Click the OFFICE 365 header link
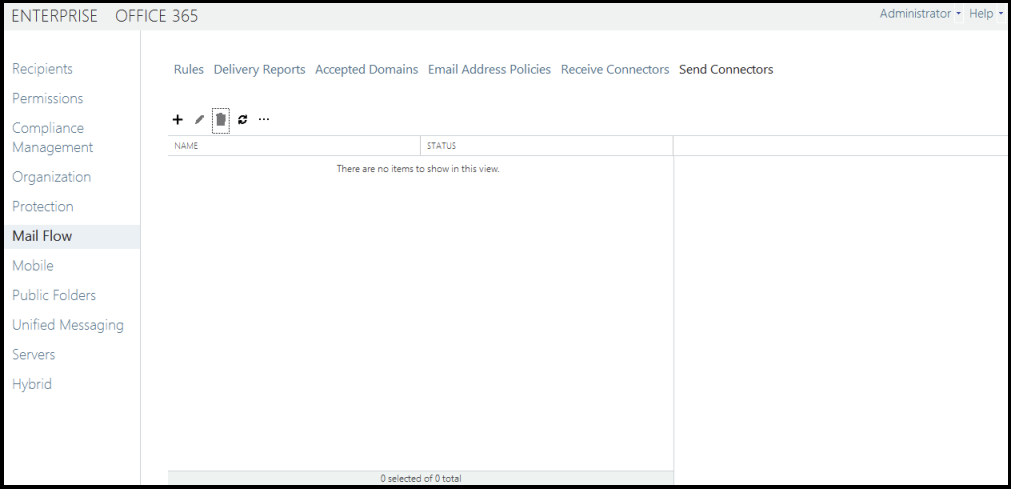Image resolution: width=1011 pixels, height=489 pixels. (x=157, y=16)
